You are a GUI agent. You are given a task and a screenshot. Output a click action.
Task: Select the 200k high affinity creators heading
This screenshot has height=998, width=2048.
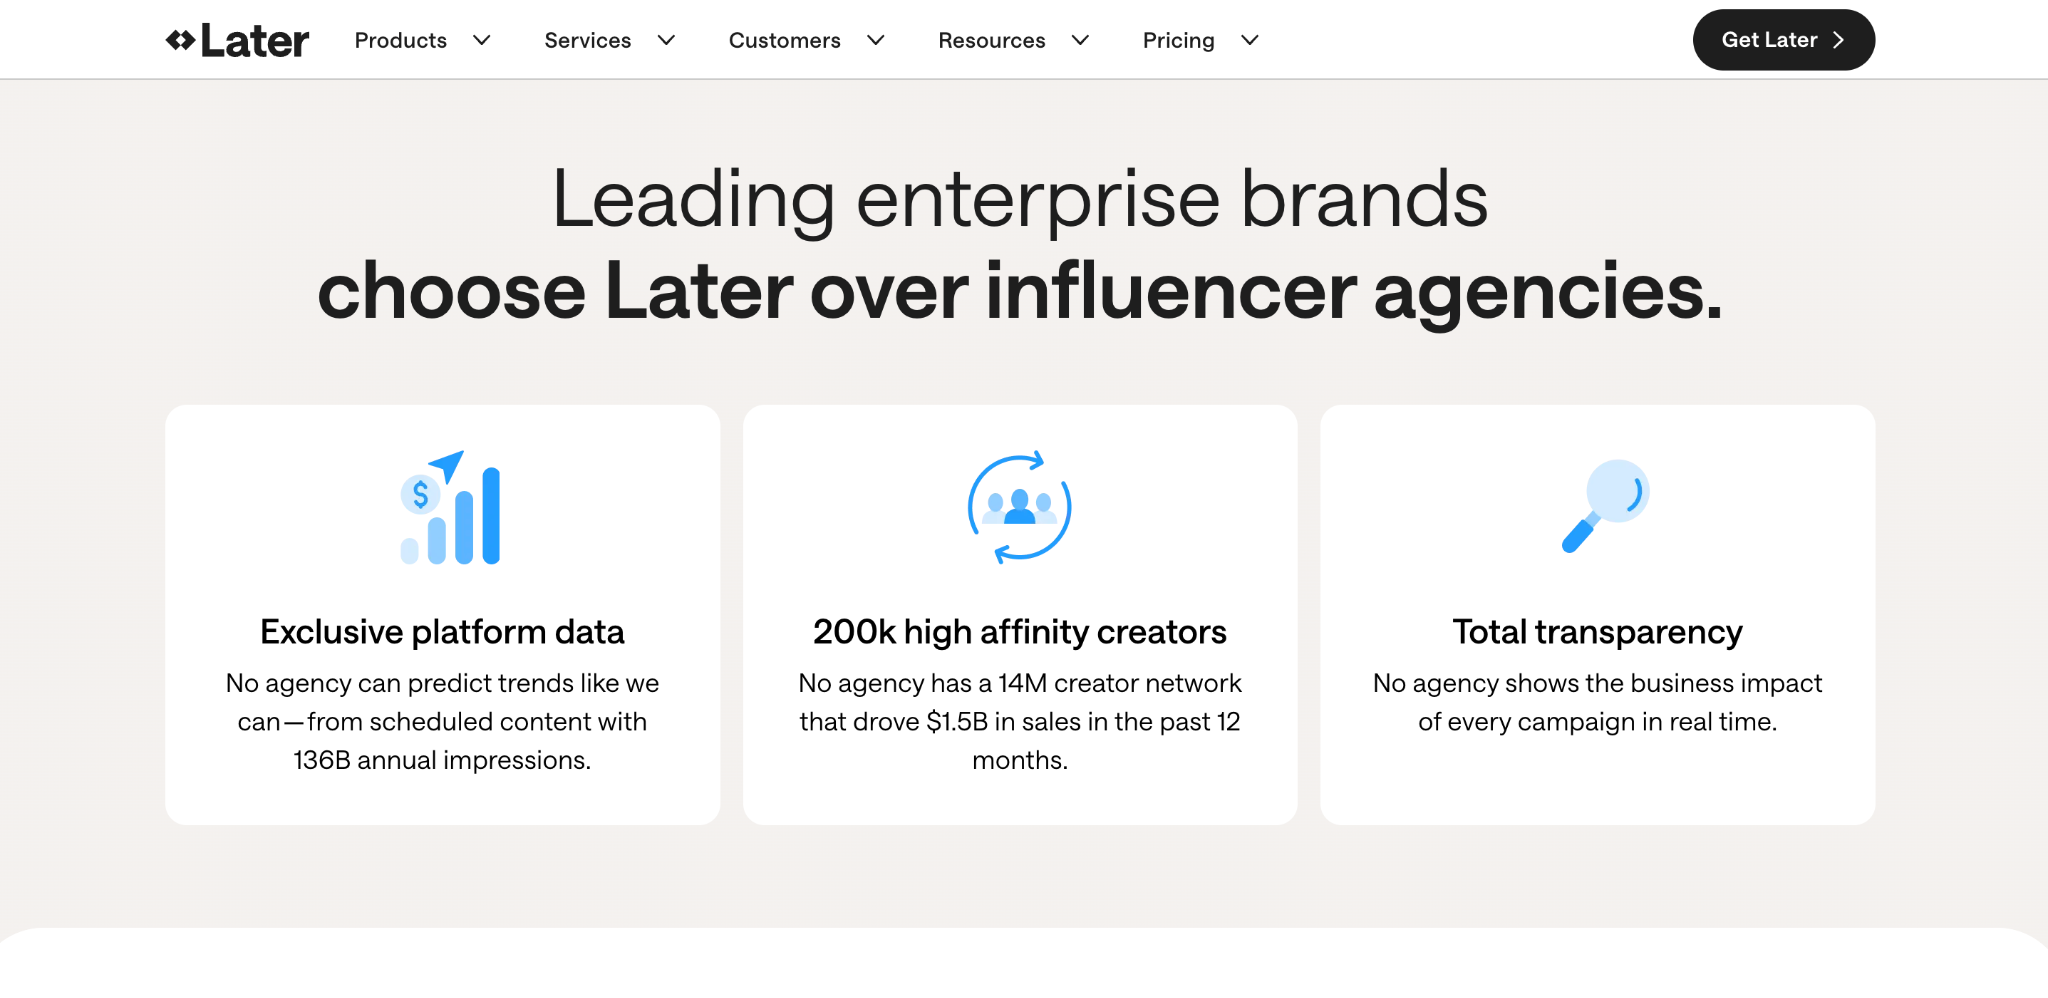tap(1020, 632)
